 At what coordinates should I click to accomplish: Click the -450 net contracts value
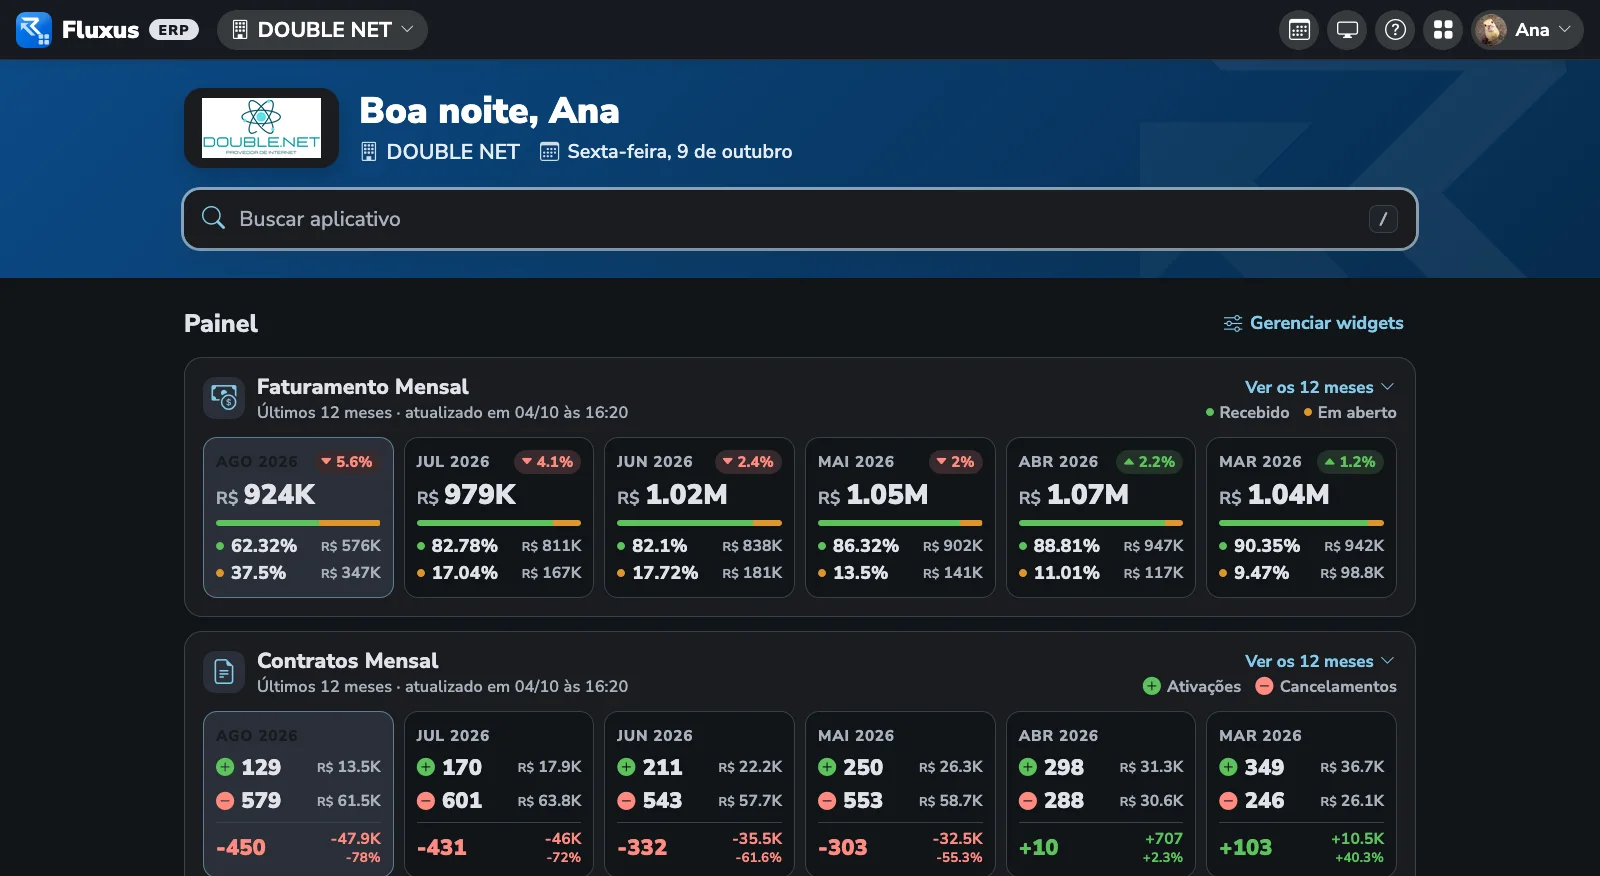point(241,847)
